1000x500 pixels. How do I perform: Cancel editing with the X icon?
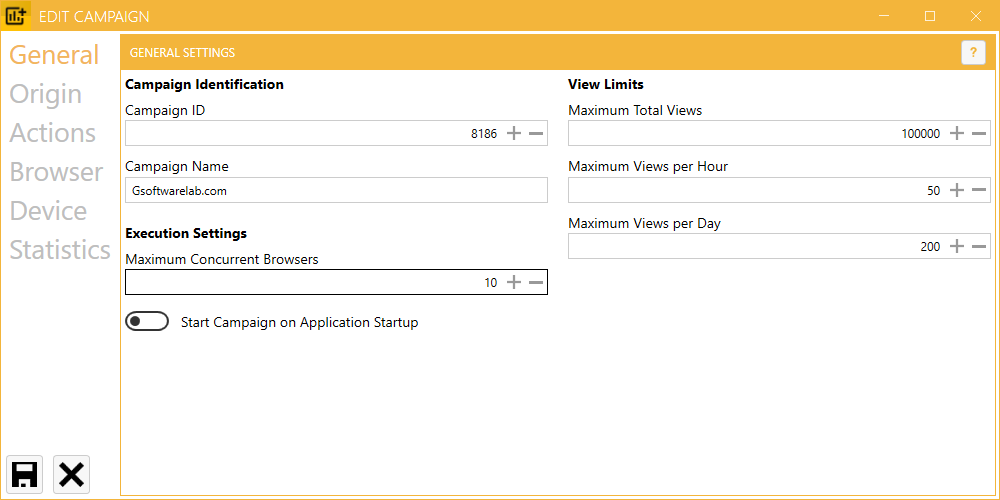(x=71, y=475)
